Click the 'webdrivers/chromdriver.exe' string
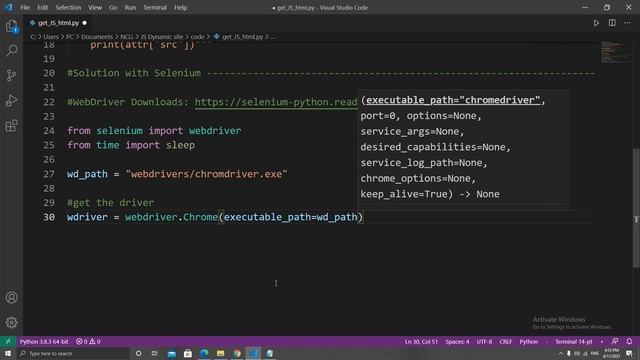Image resolution: width=640 pixels, height=360 pixels. coord(207,174)
